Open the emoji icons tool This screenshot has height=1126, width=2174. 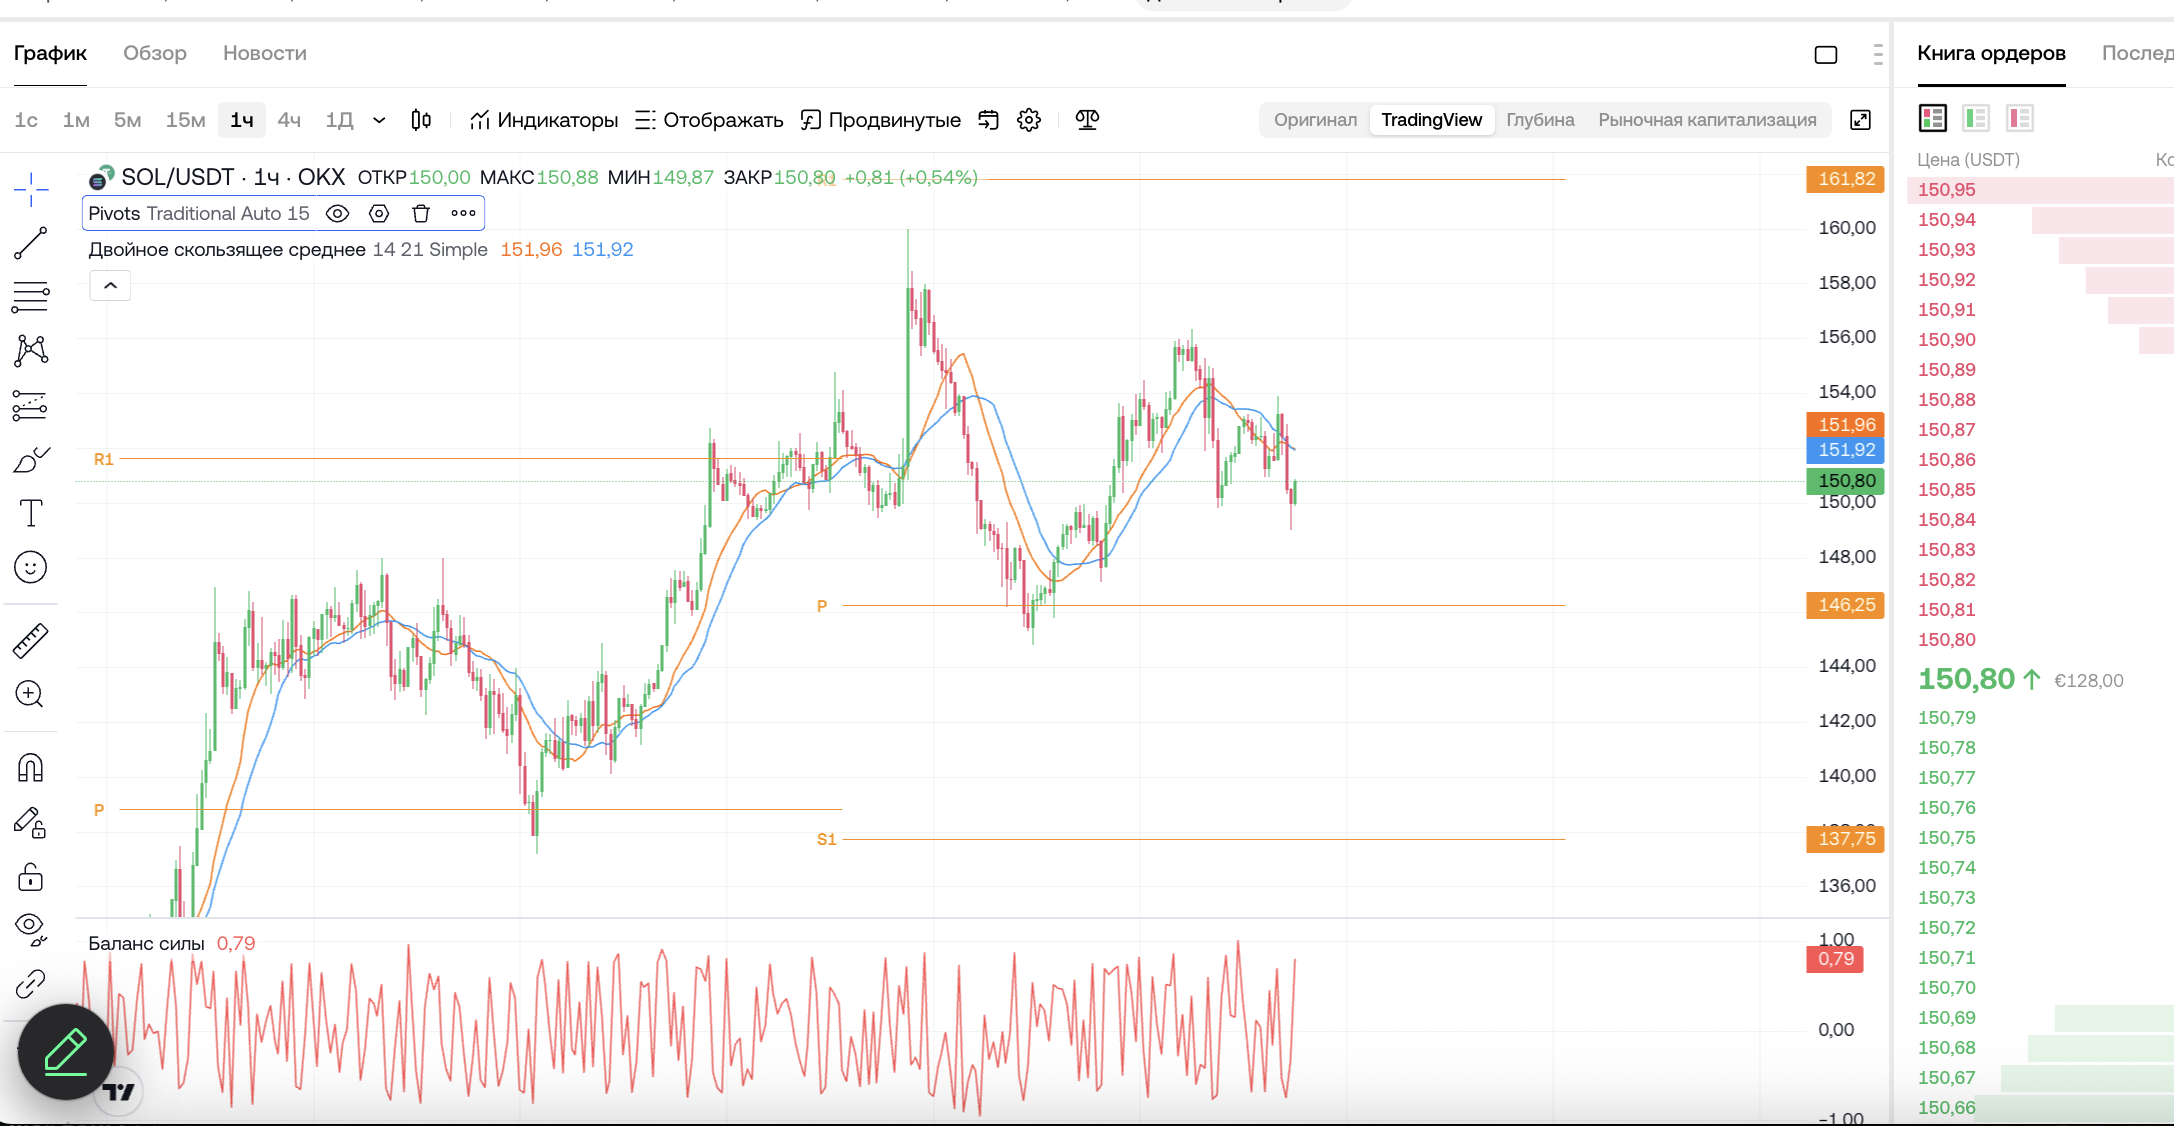[x=31, y=567]
